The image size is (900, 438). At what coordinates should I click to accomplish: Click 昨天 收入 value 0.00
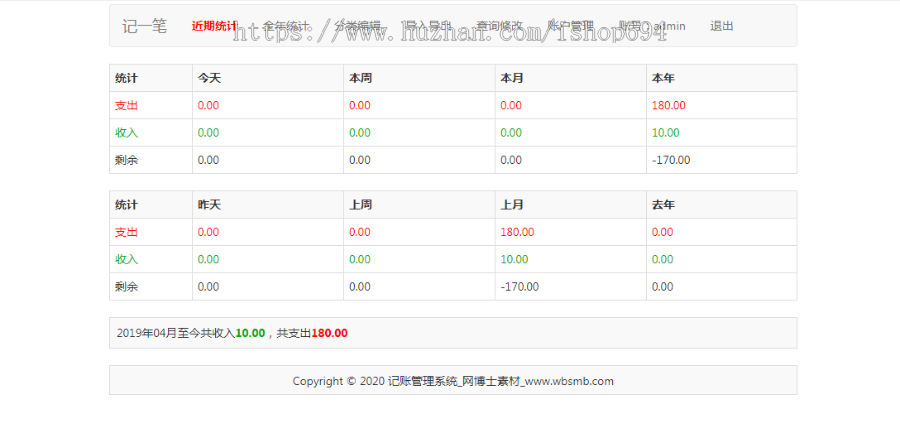[208, 259]
